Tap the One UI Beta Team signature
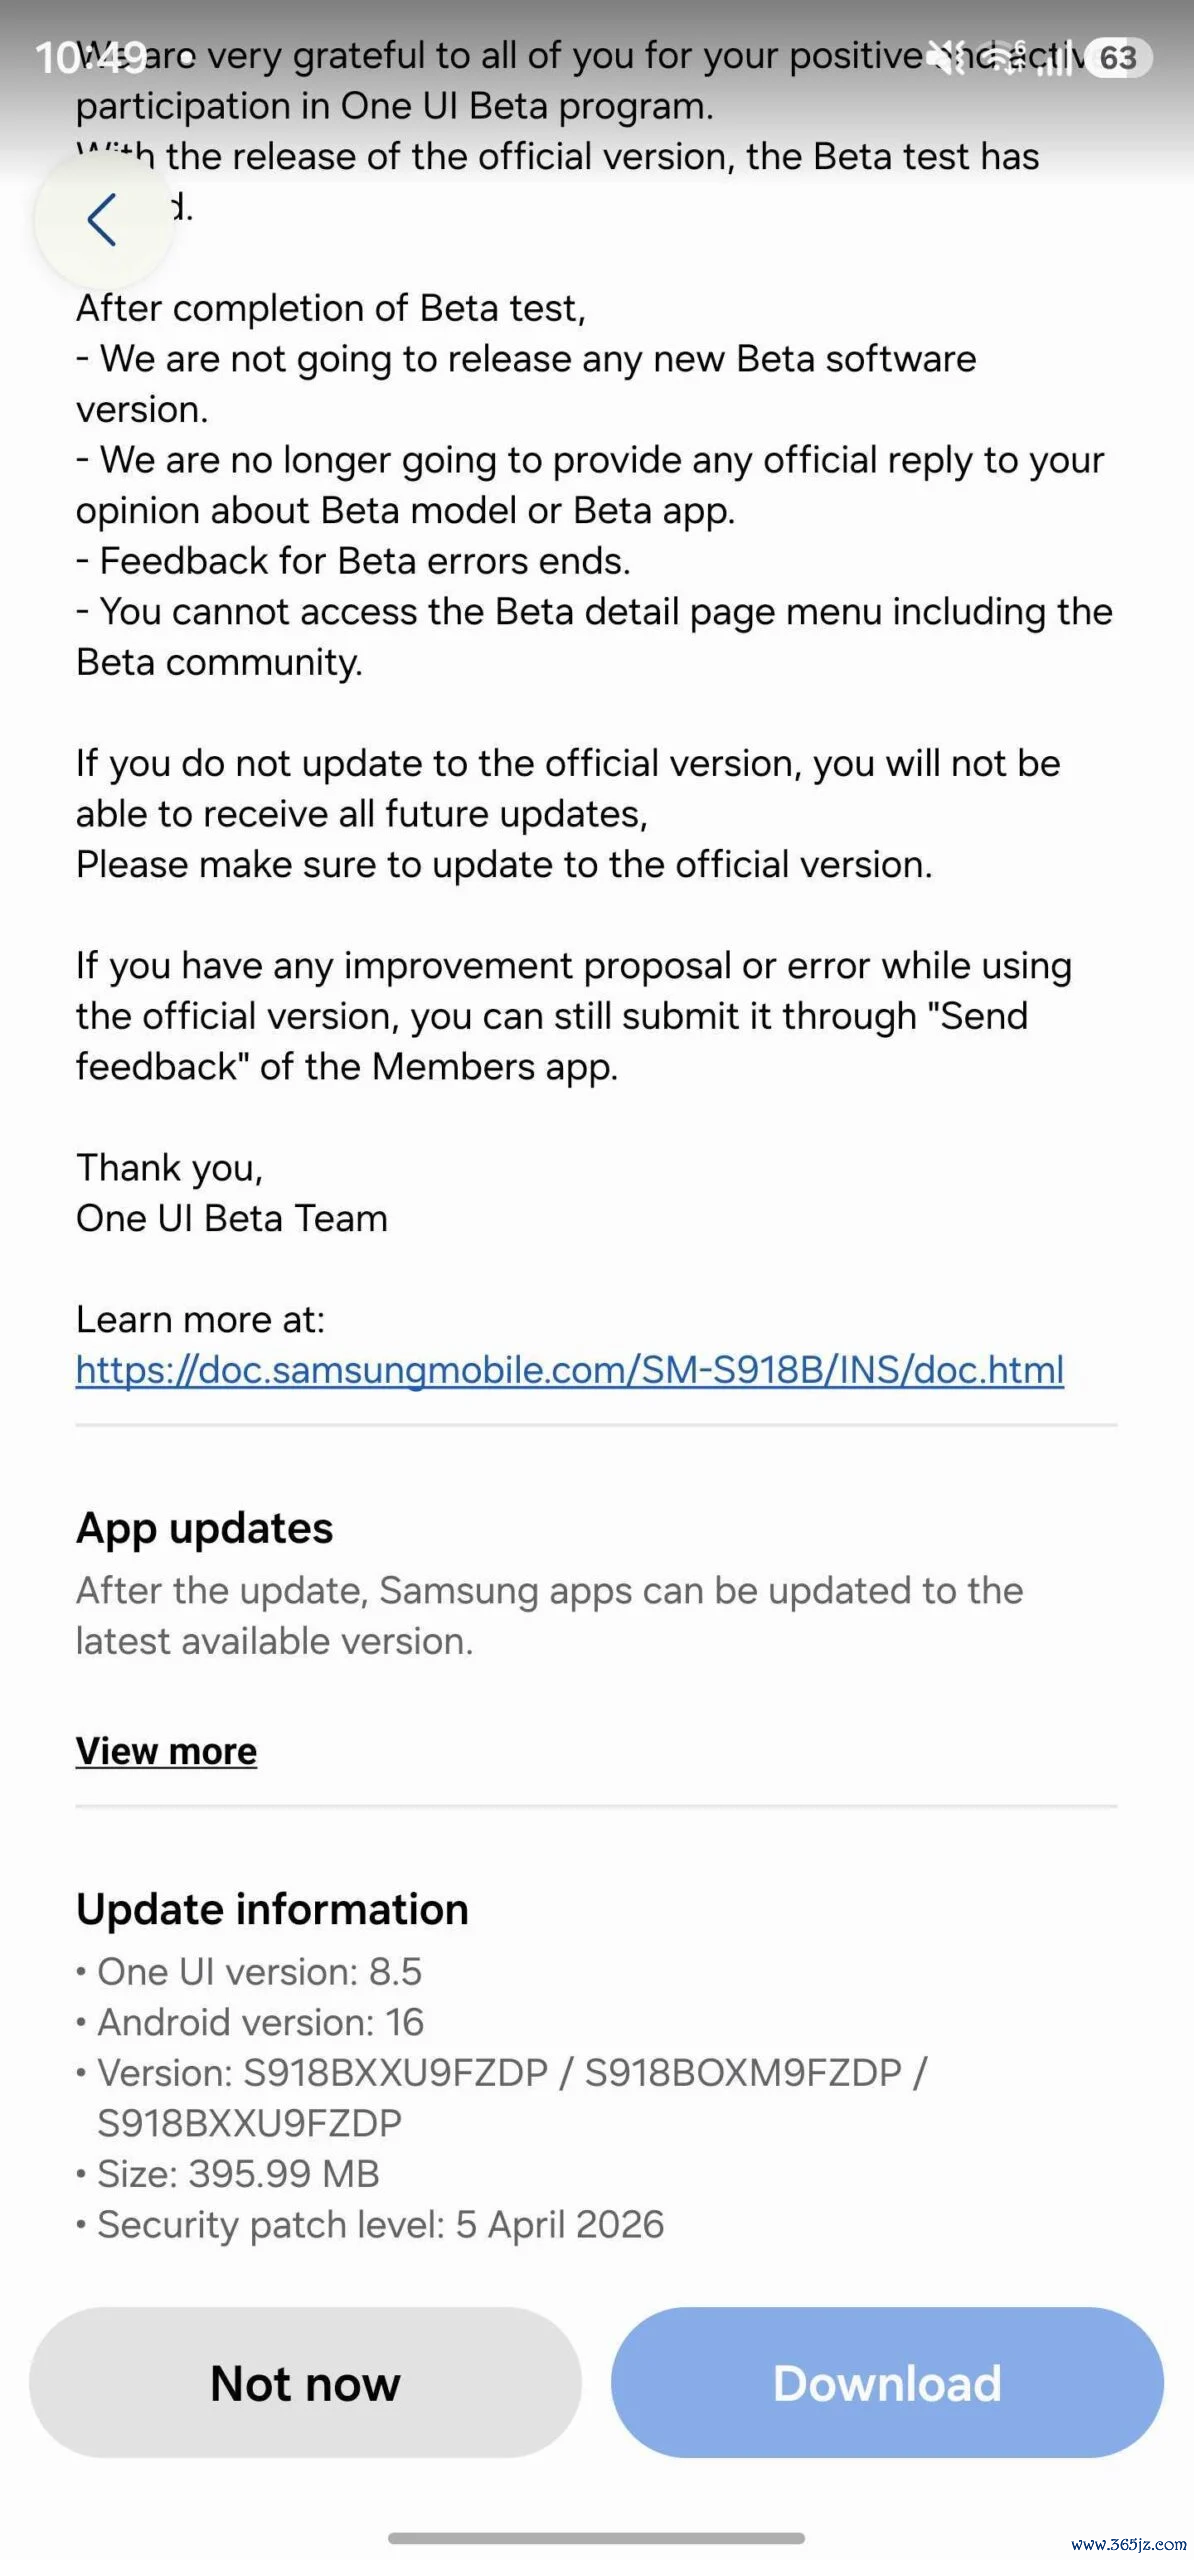The height and width of the screenshot is (2560, 1194). point(232,1219)
